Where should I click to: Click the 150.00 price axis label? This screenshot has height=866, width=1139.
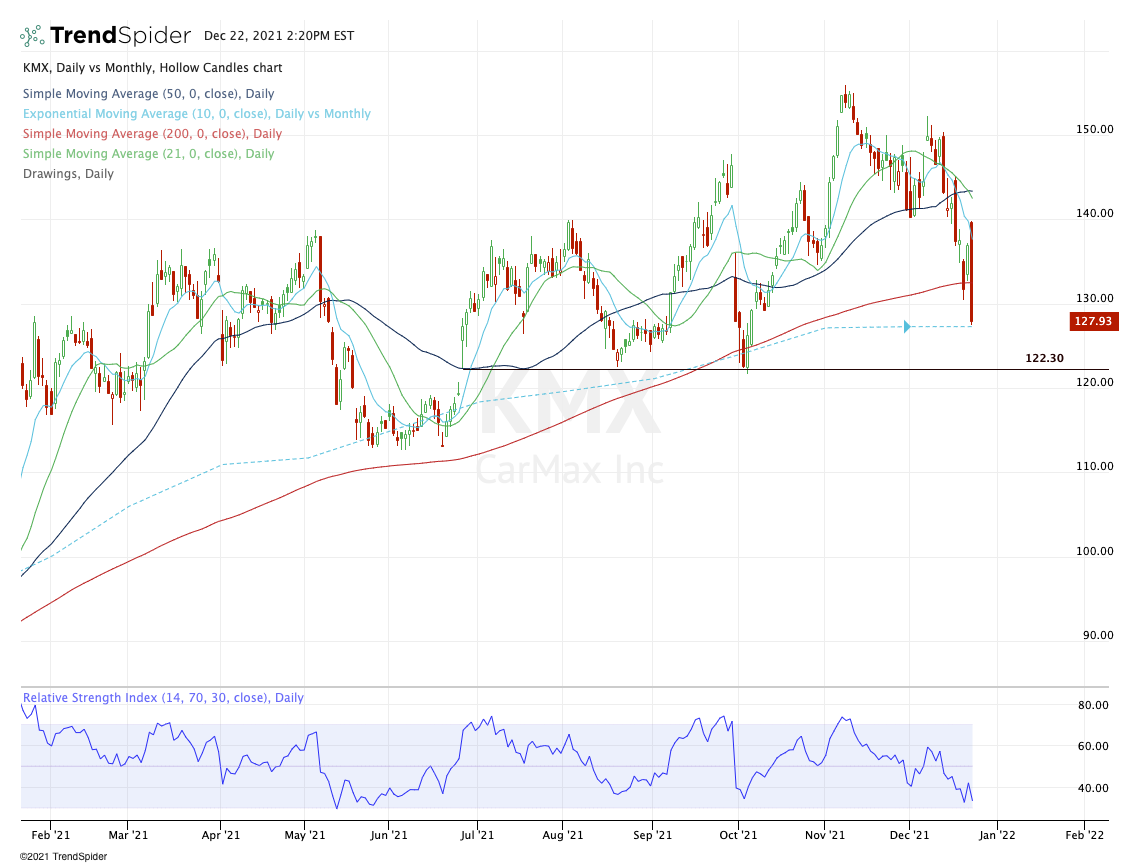1095,129
